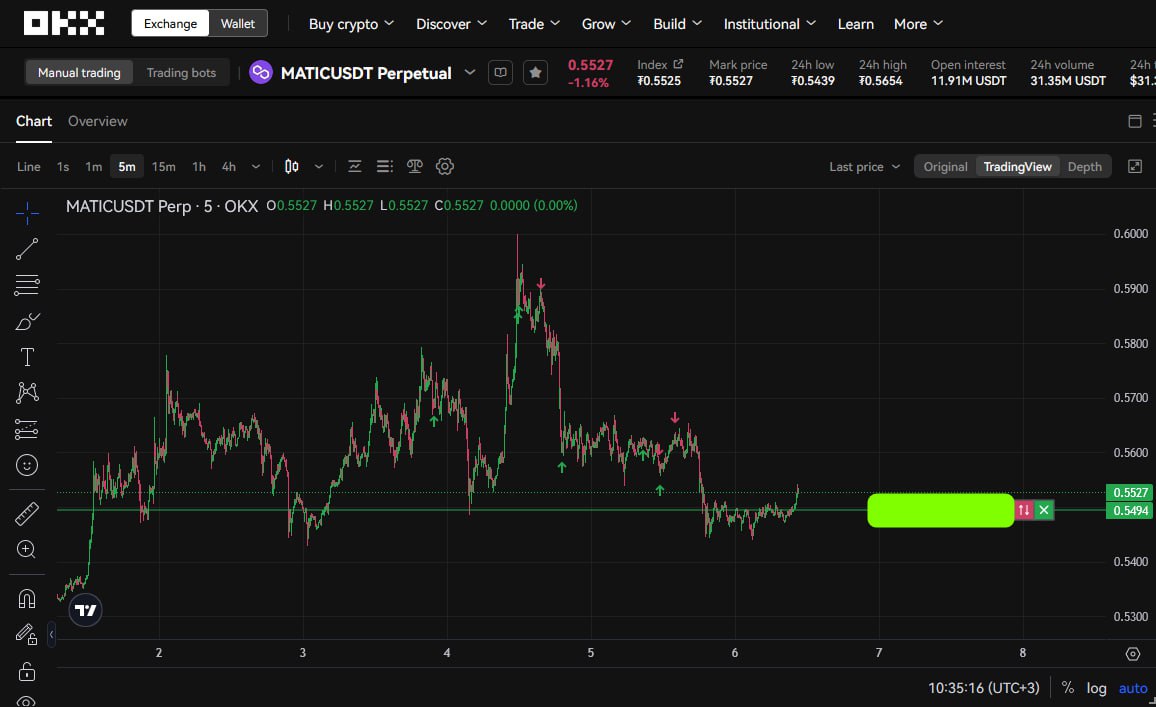The height and width of the screenshot is (707, 1156).
Task: Expand the Grow menu
Action: click(606, 24)
